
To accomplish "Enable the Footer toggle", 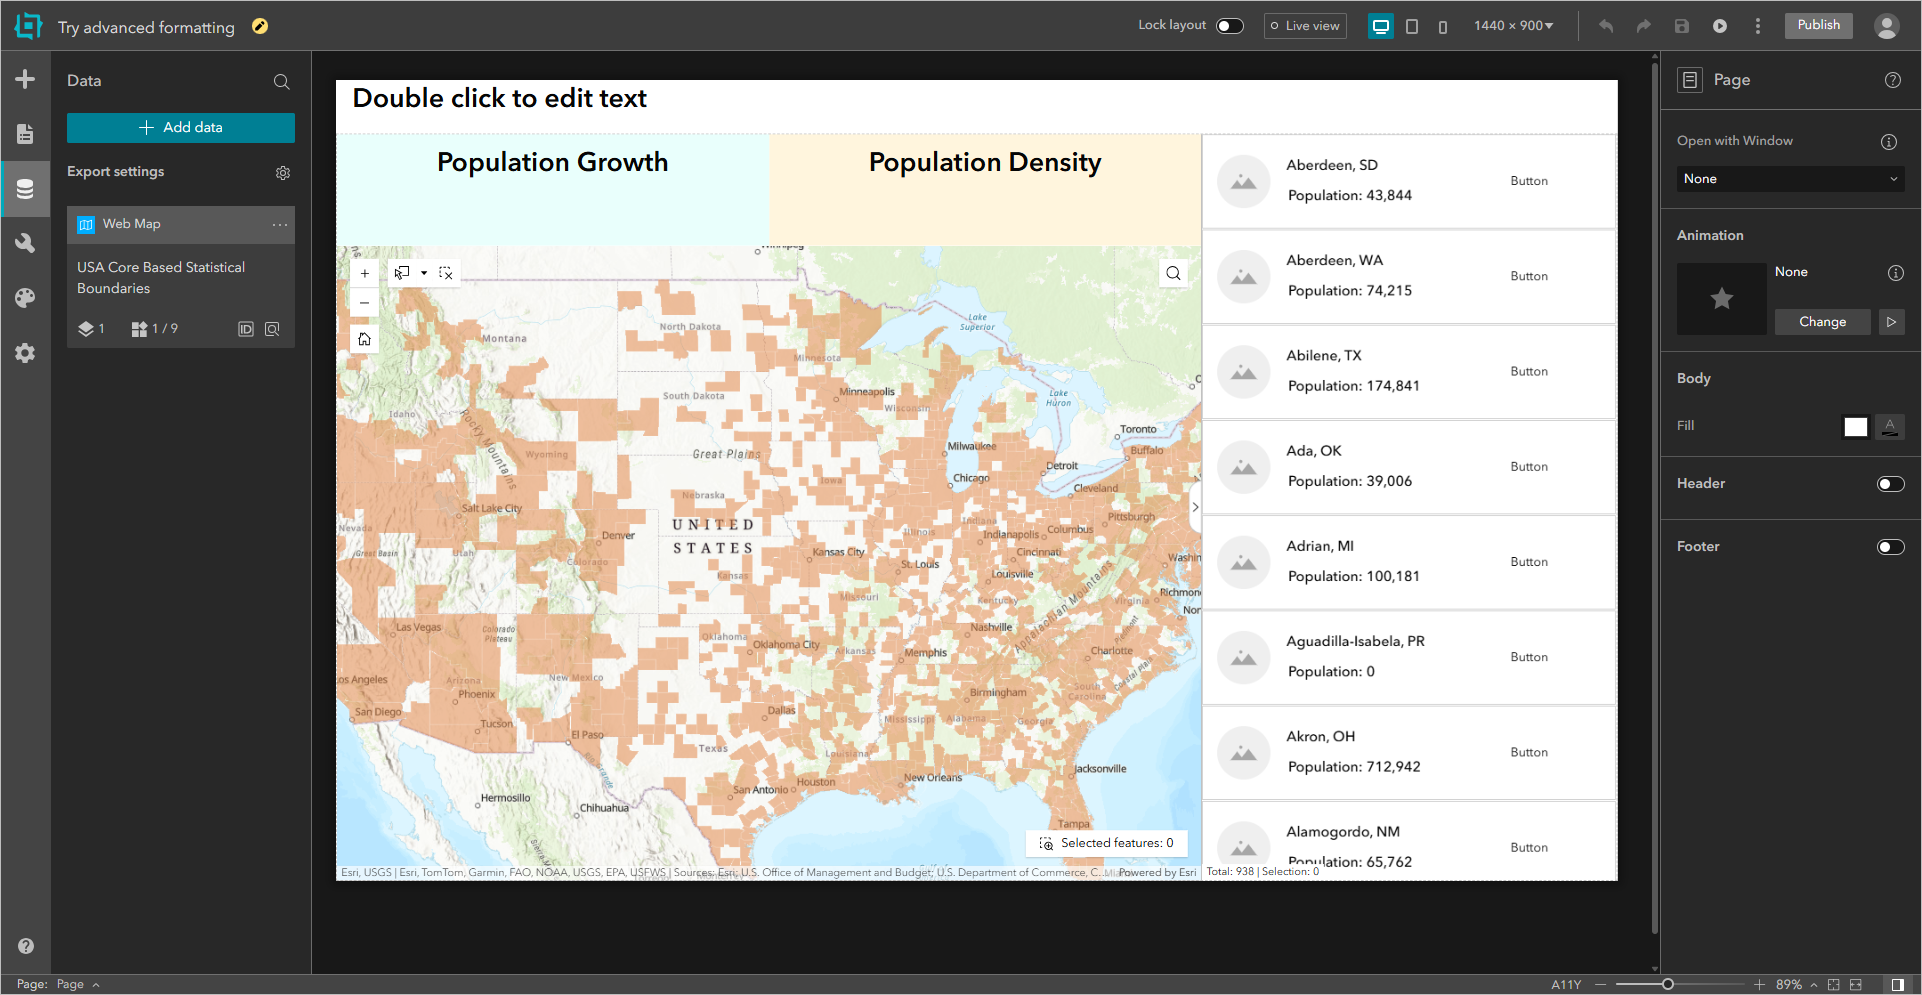I will (1891, 547).
